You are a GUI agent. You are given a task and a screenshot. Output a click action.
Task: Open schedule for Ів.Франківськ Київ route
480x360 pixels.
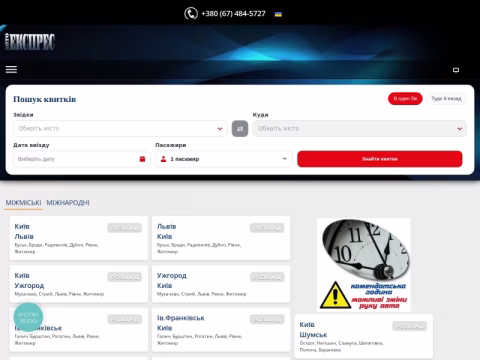tap(267, 319)
